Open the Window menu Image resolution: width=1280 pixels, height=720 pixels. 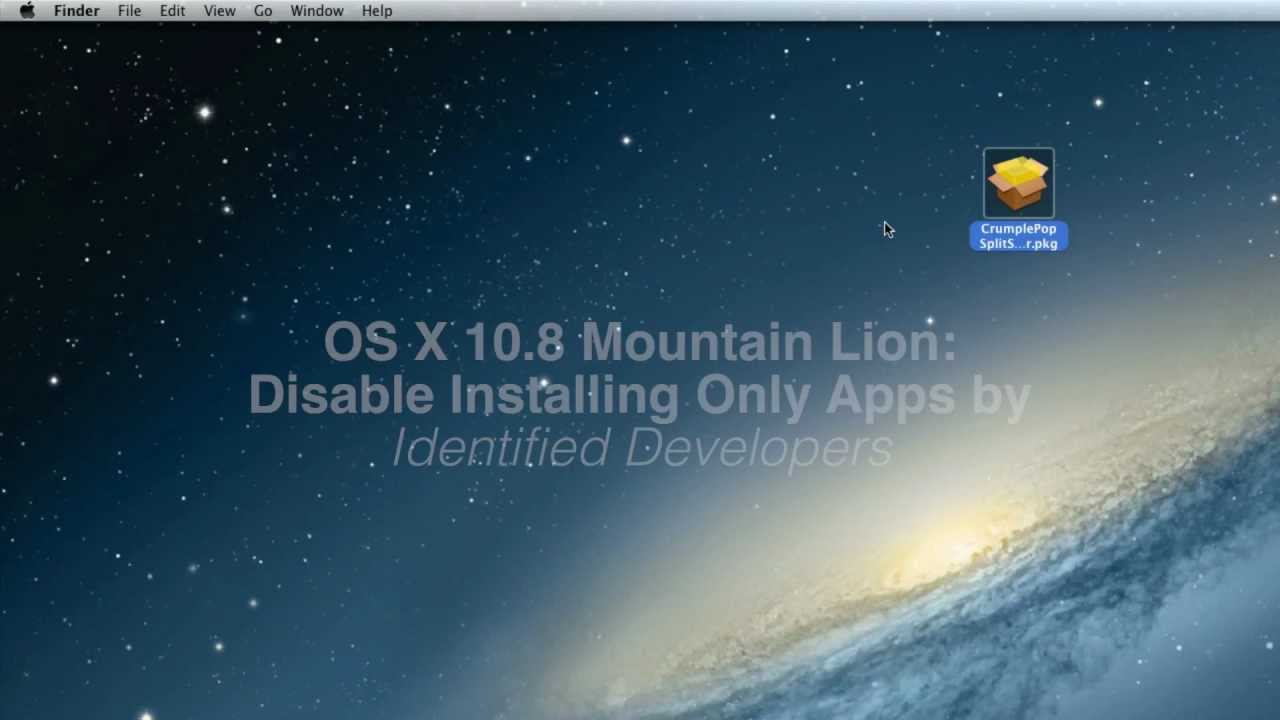(317, 11)
